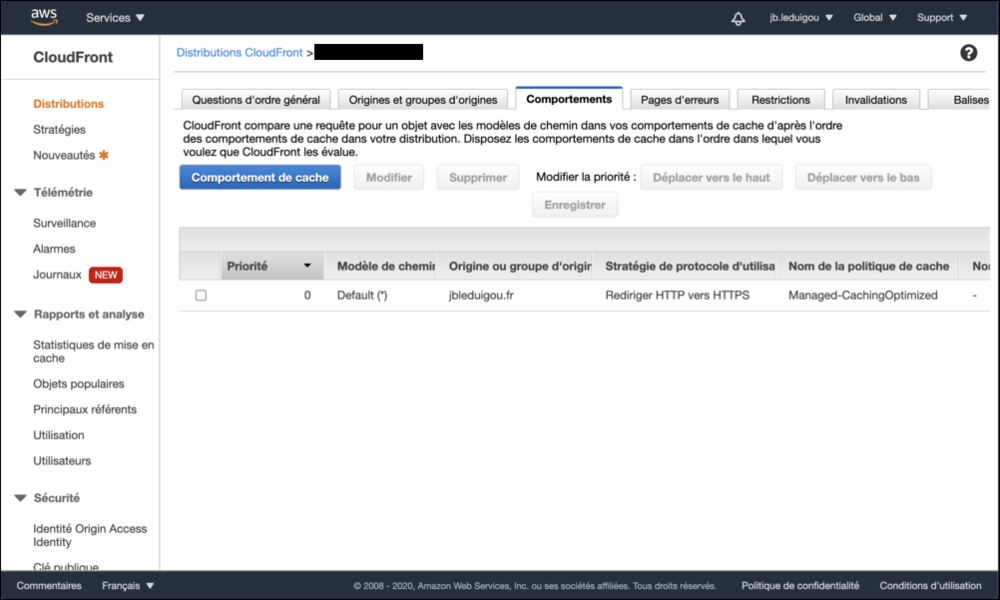Click Nom de la politique de cache header
The height and width of the screenshot is (600, 1000).
pos(869,266)
